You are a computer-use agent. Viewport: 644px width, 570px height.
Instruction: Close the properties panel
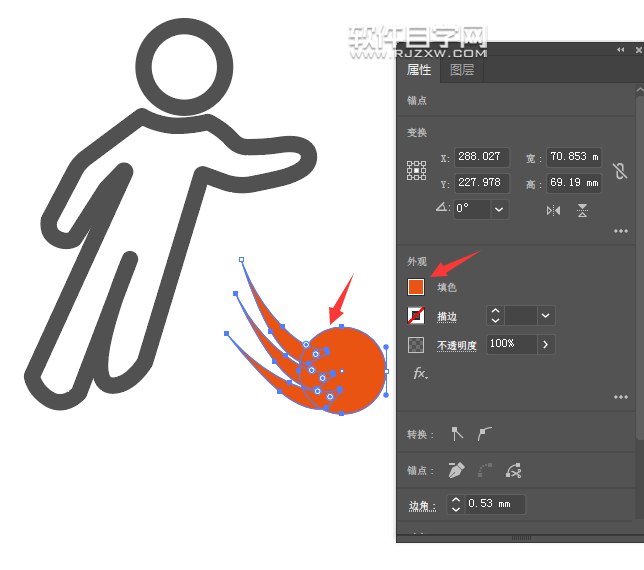coord(639,50)
